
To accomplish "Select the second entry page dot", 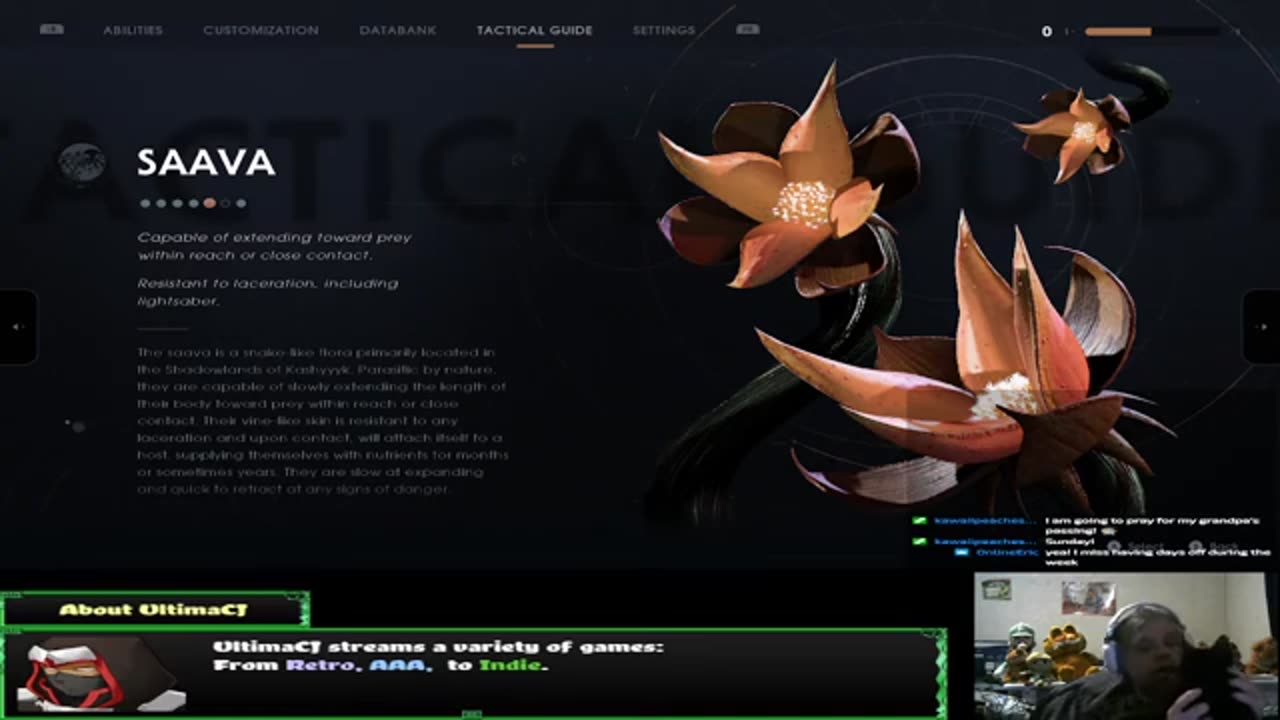I will tap(161, 203).
